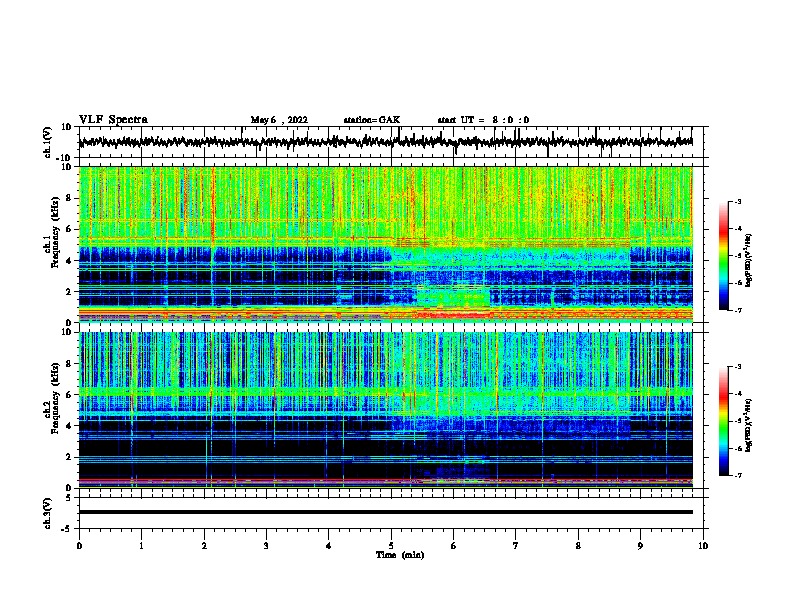Click the ch.1 spectrogram color scale bar
The width and height of the screenshot is (792, 612).
[x=723, y=256]
